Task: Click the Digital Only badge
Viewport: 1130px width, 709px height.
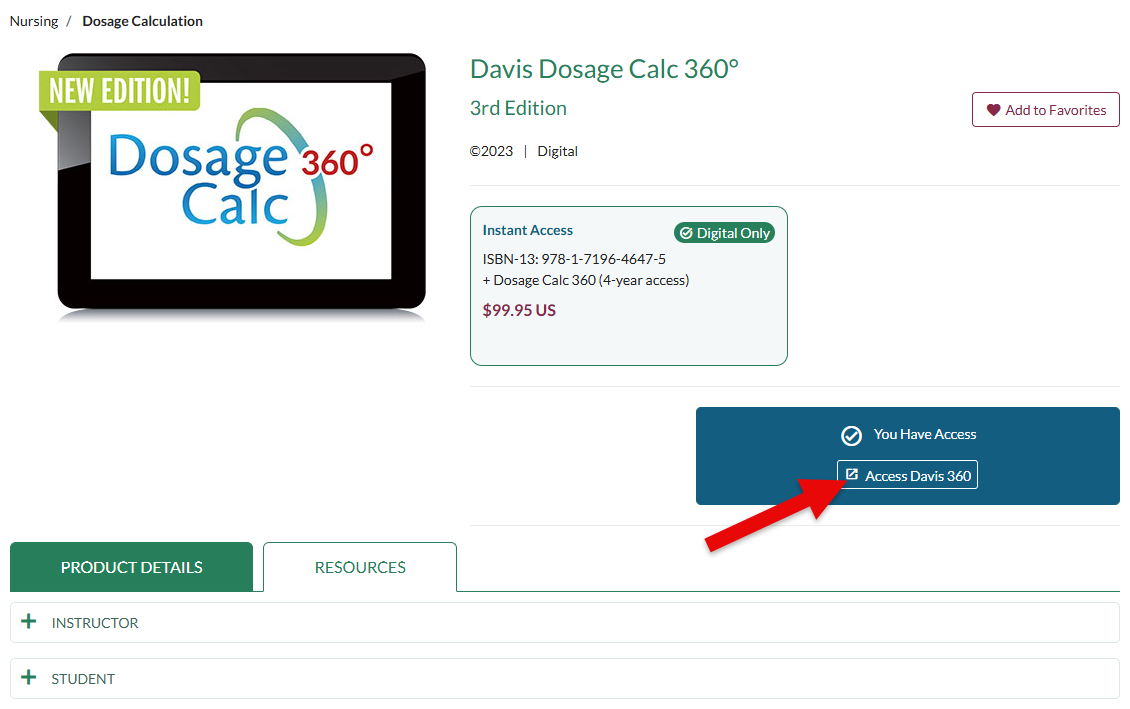Action: click(724, 233)
